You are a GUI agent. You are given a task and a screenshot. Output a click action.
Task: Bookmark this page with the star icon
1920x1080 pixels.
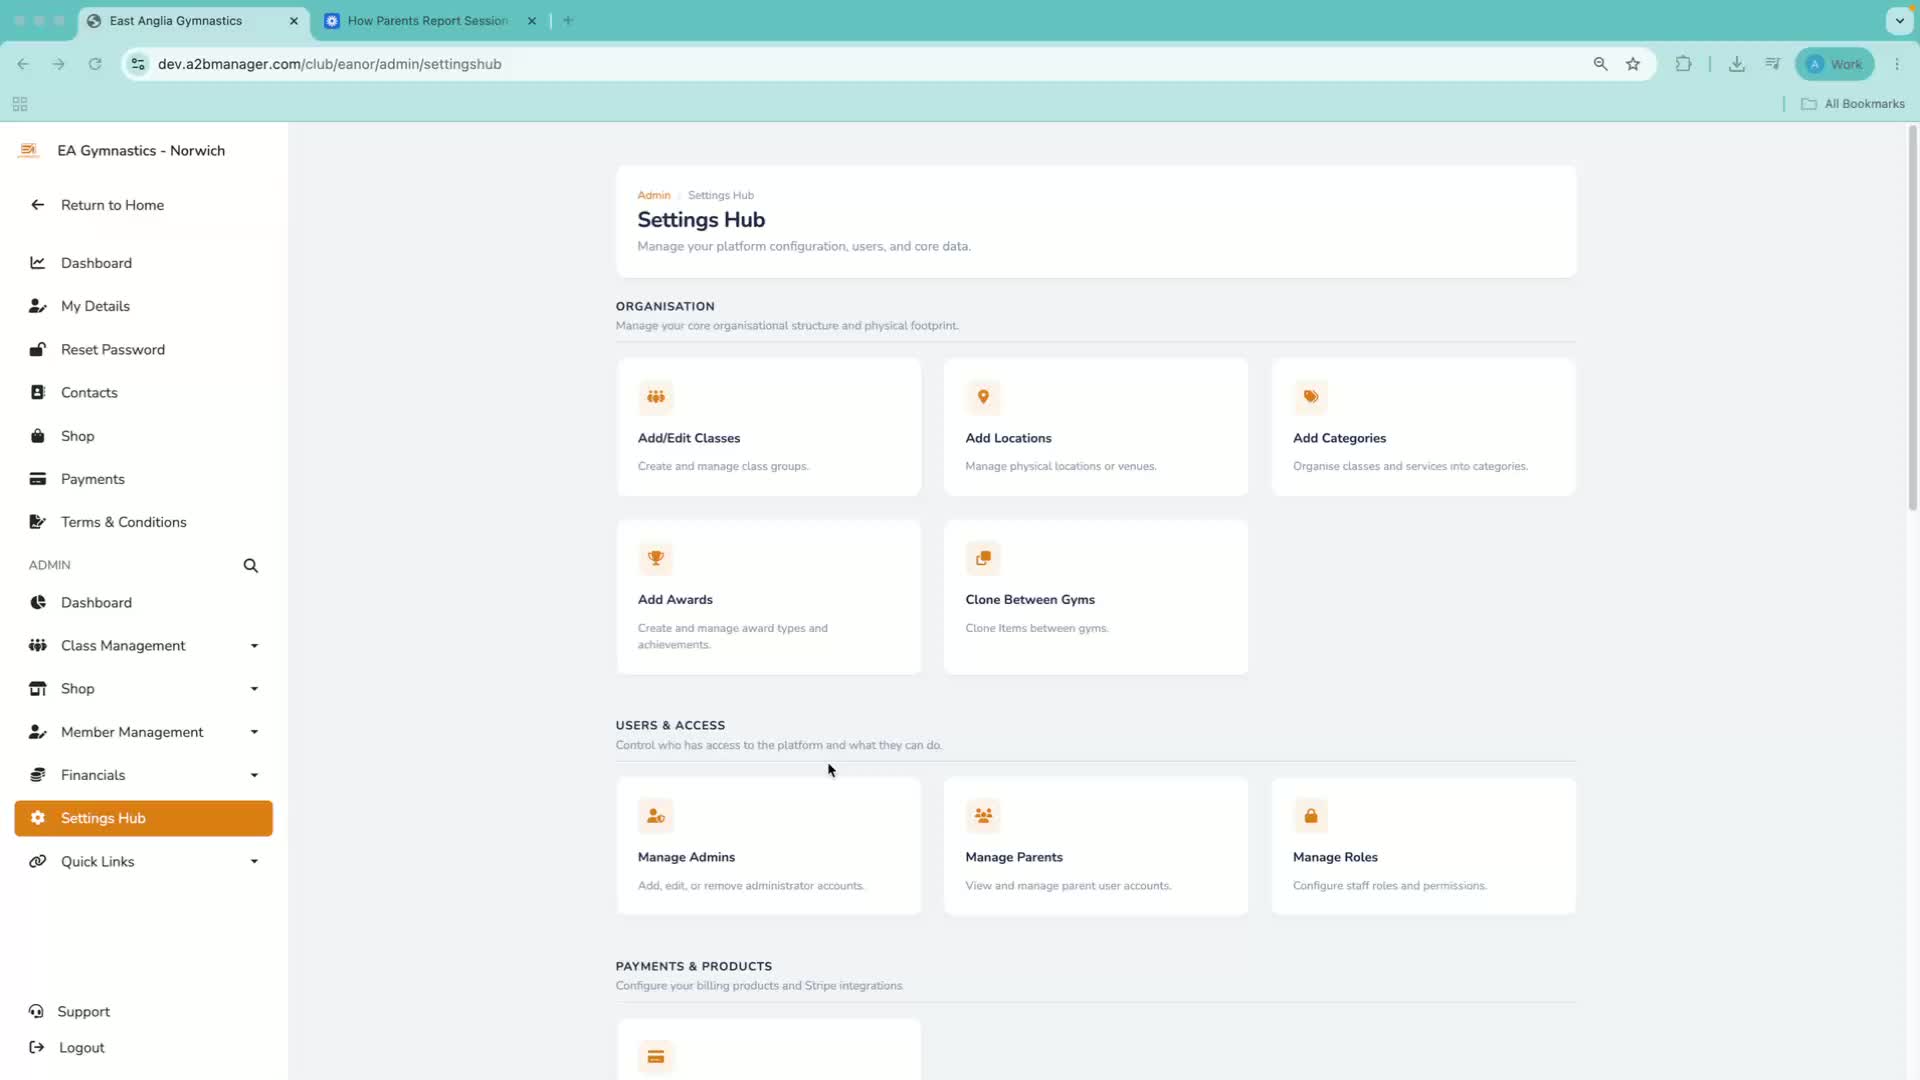pyautogui.click(x=1633, y=64)
